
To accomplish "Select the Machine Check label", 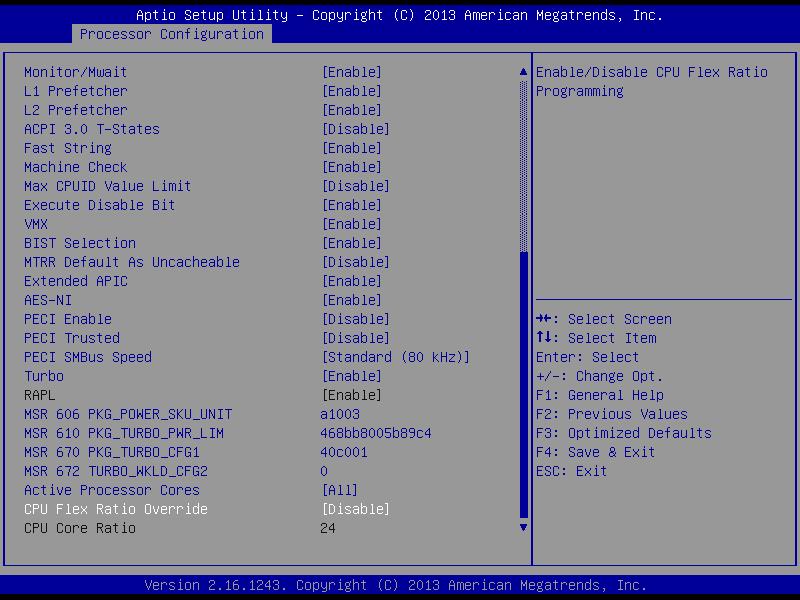I will 76,167.
